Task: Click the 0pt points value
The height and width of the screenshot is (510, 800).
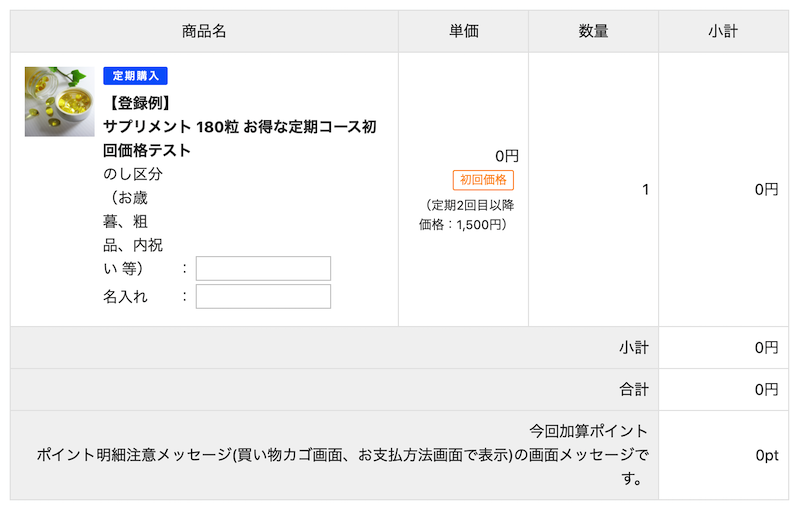Action: coord(766,455)
